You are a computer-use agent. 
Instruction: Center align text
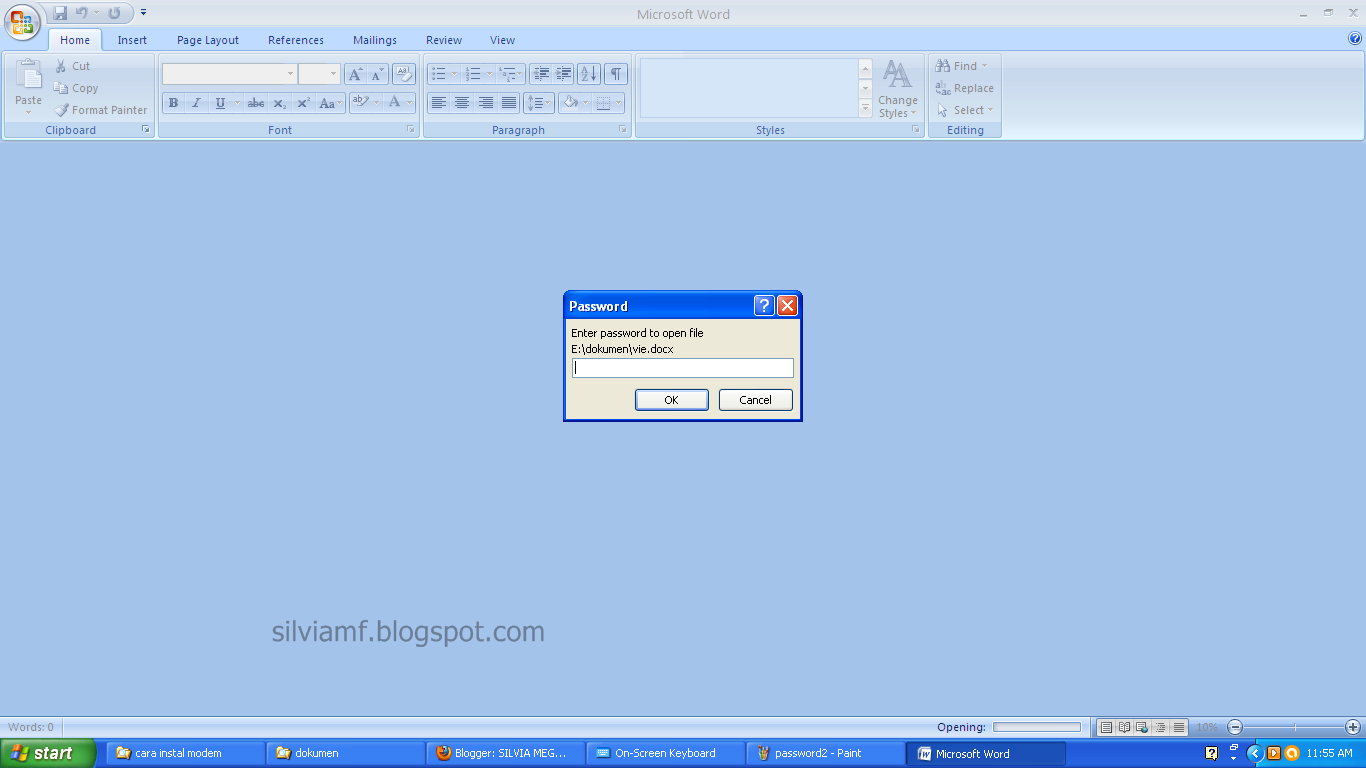tap(462, 103)
